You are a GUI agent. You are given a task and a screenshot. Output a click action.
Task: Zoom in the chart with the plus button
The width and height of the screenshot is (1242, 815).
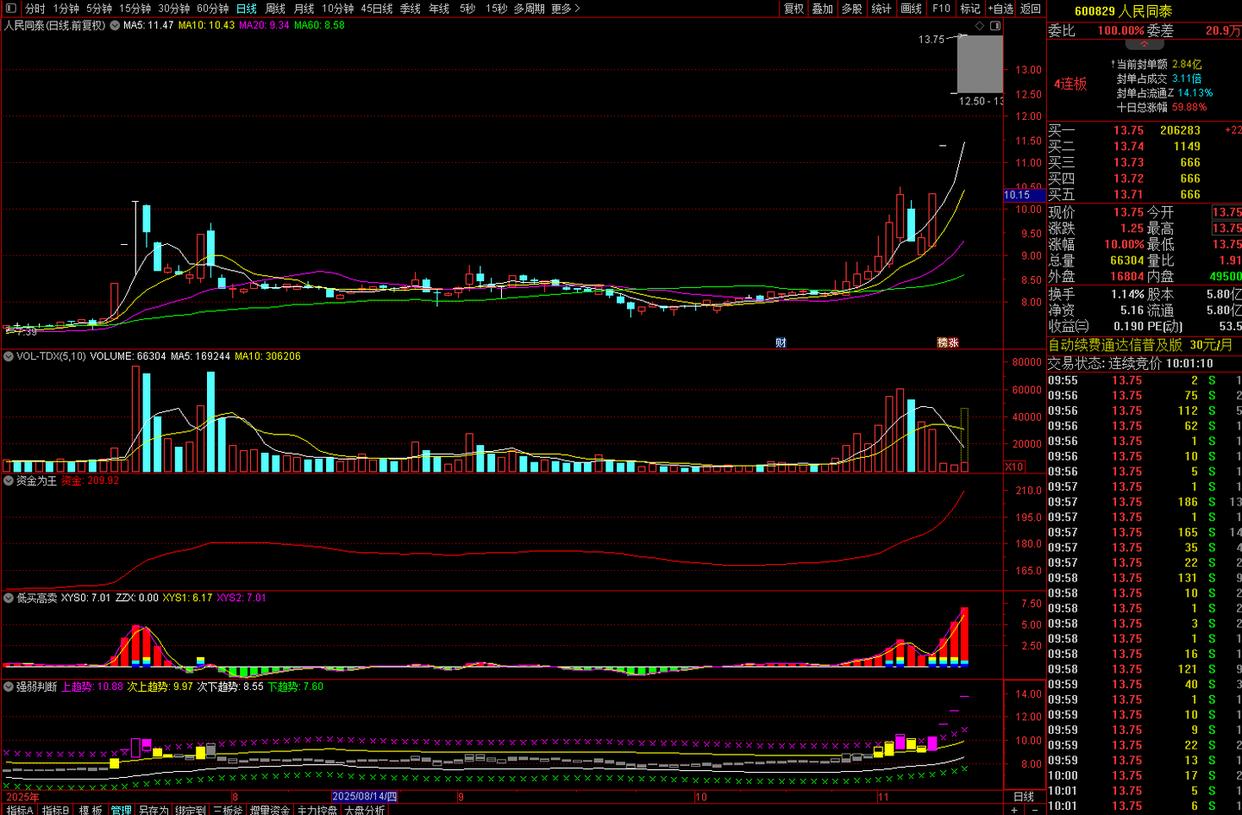coord(1014,810)
